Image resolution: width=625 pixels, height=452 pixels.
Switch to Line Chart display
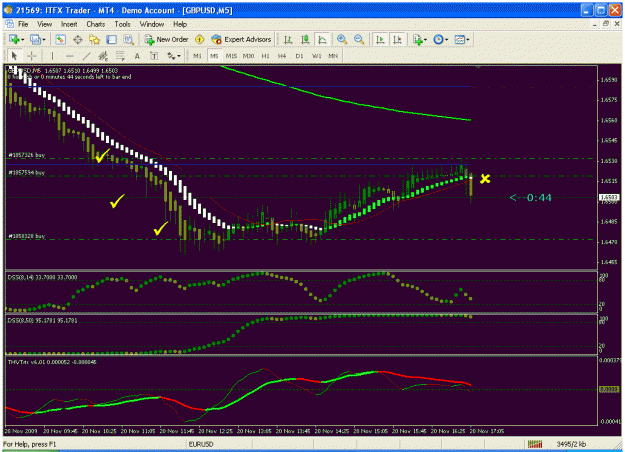(x=322, y=39)
